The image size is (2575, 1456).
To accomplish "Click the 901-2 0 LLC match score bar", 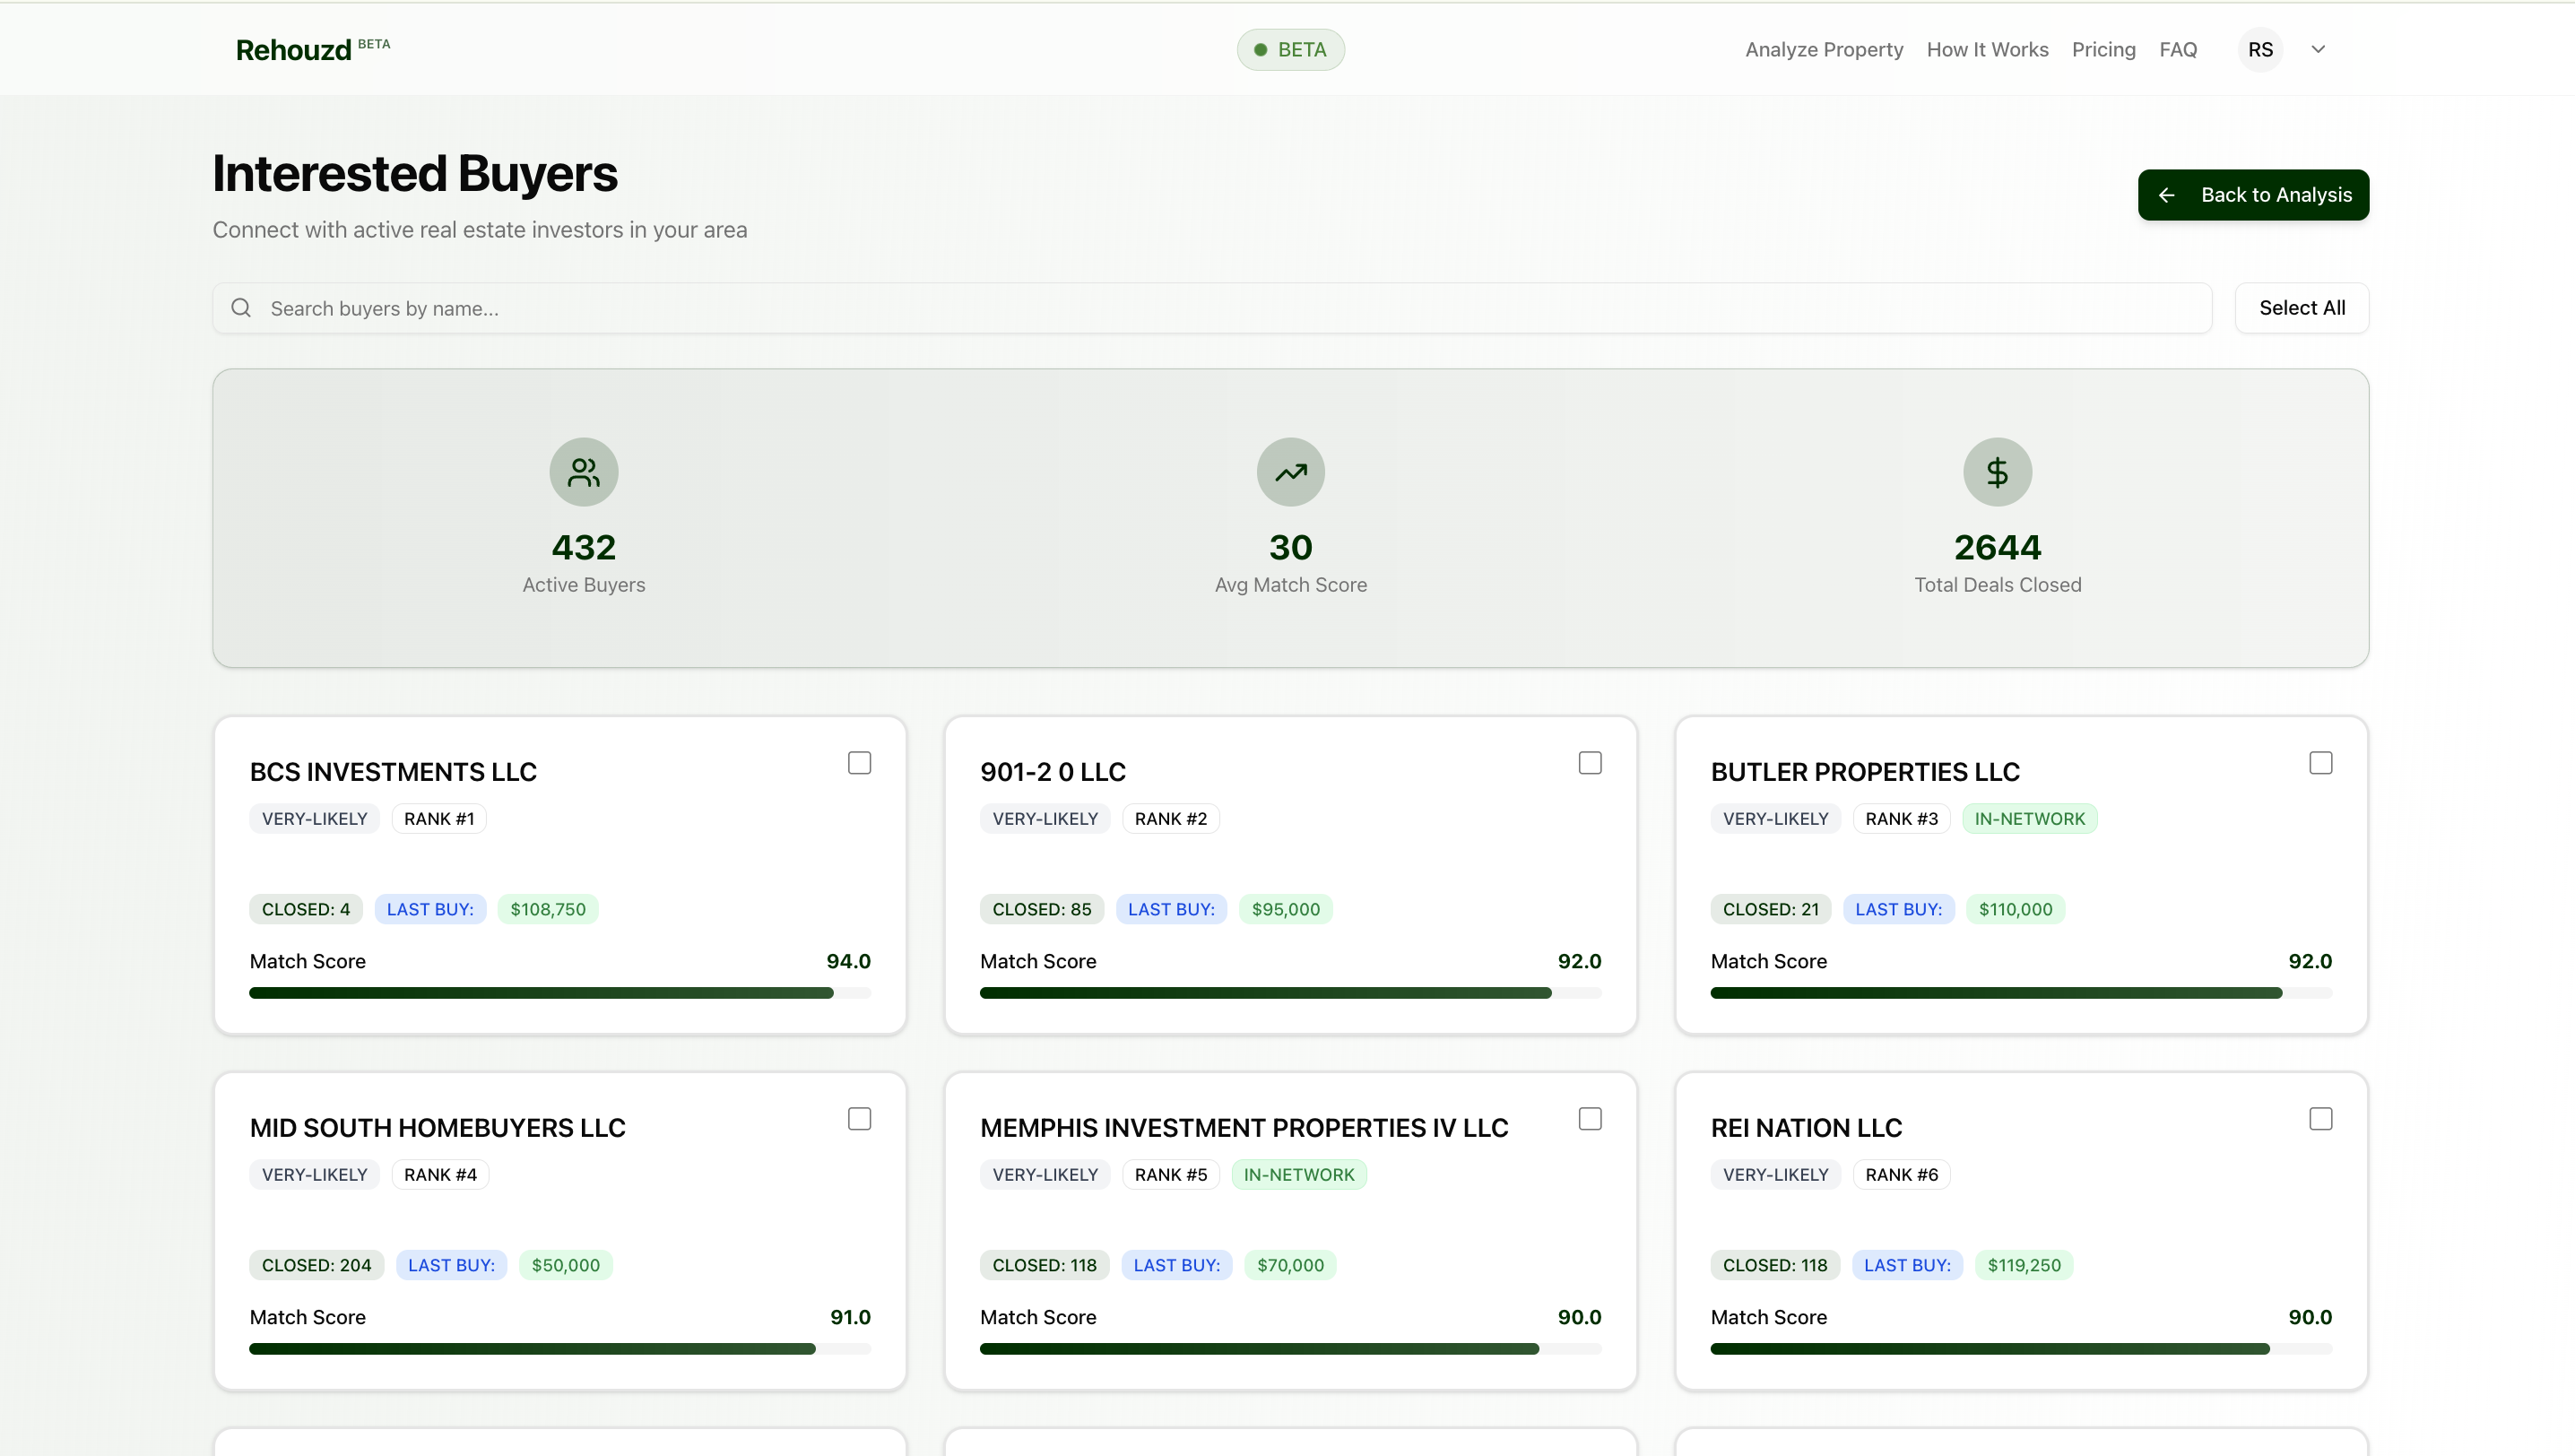I will click(1290, 992).
